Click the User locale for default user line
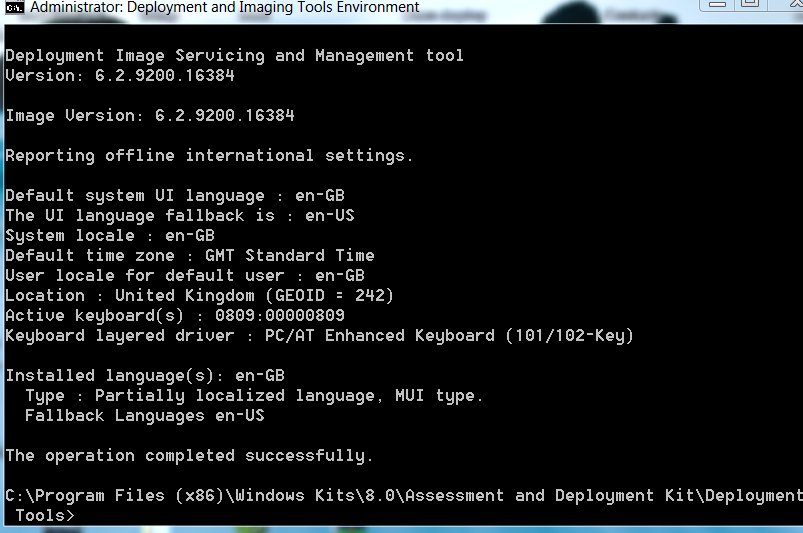 (x=185, y=275)
